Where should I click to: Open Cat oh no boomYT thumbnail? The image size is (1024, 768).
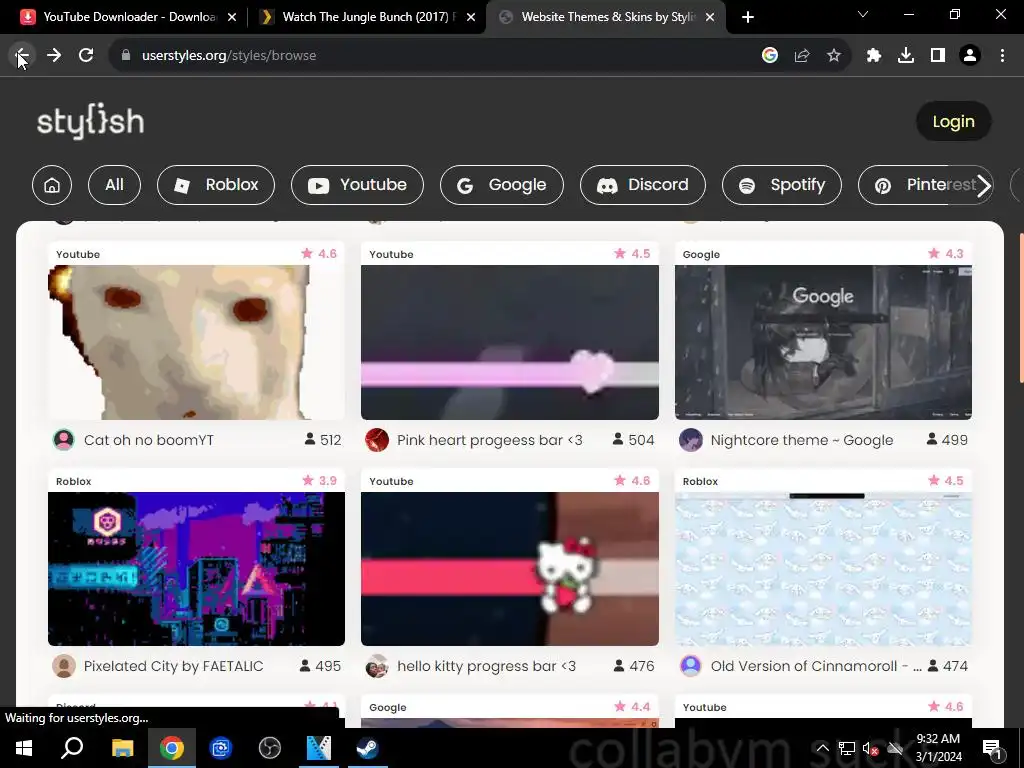tap(197, 342)
